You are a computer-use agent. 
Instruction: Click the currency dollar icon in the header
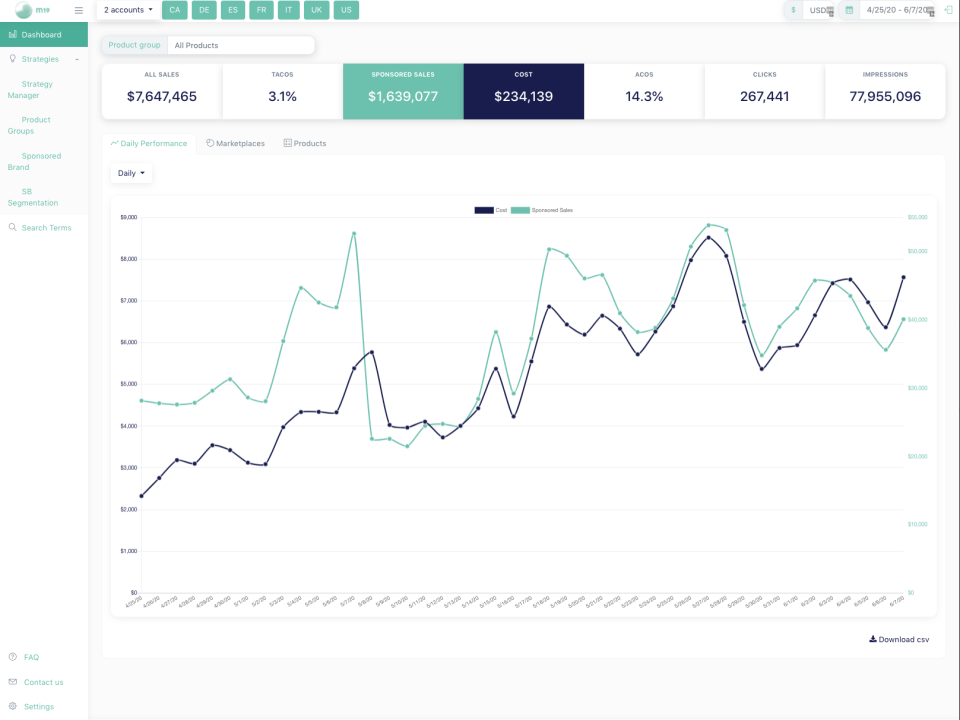point(794,10)
